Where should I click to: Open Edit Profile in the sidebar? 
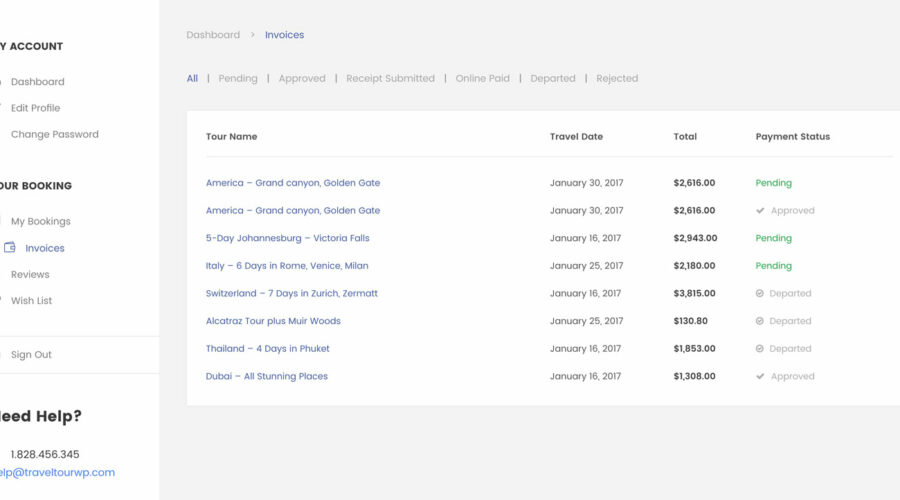35,108
